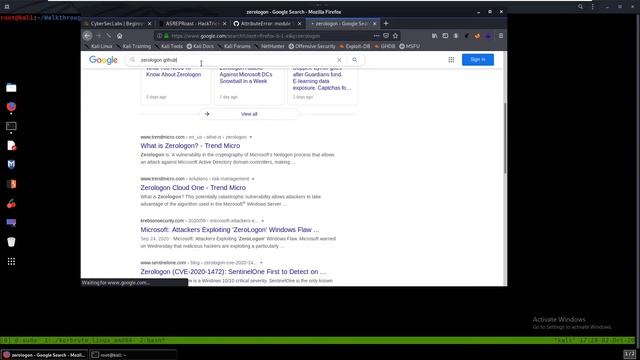Screen dimensions: 640x360
Task: Click top-right system search icon
Action: click(580, 7)
